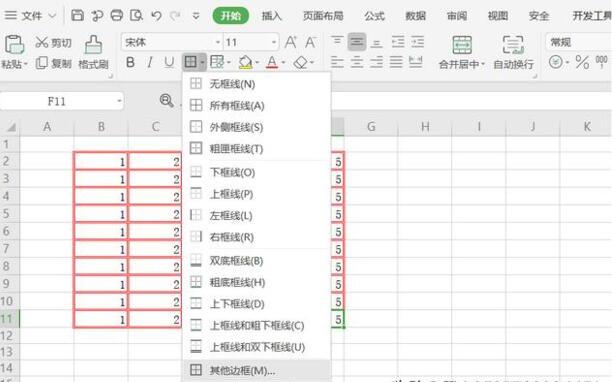This screenshot has height=382, width=612.
Task: Click the Save icon in quick toolbar
Action: (77, 16)
